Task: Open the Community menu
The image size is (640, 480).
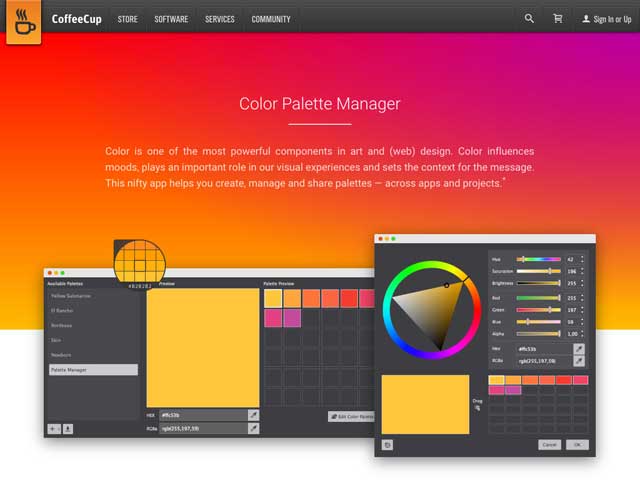Action: [x=271, y=19]
